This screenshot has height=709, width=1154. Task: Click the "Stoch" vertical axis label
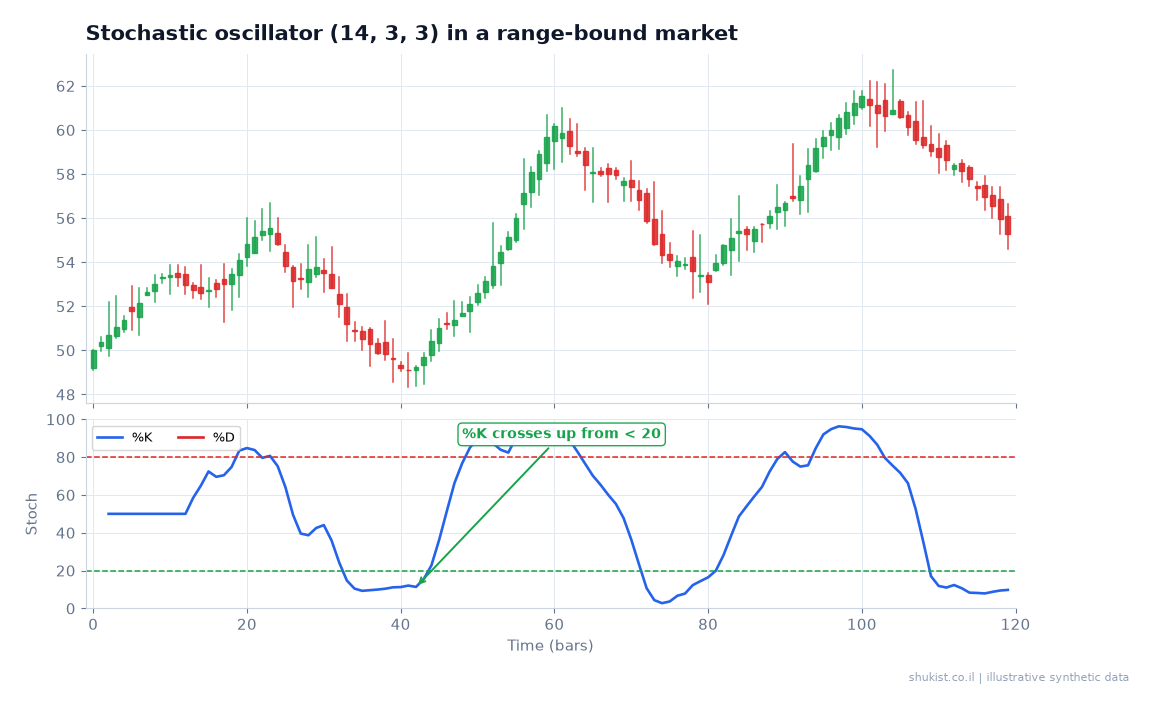(x=32, y=514)
